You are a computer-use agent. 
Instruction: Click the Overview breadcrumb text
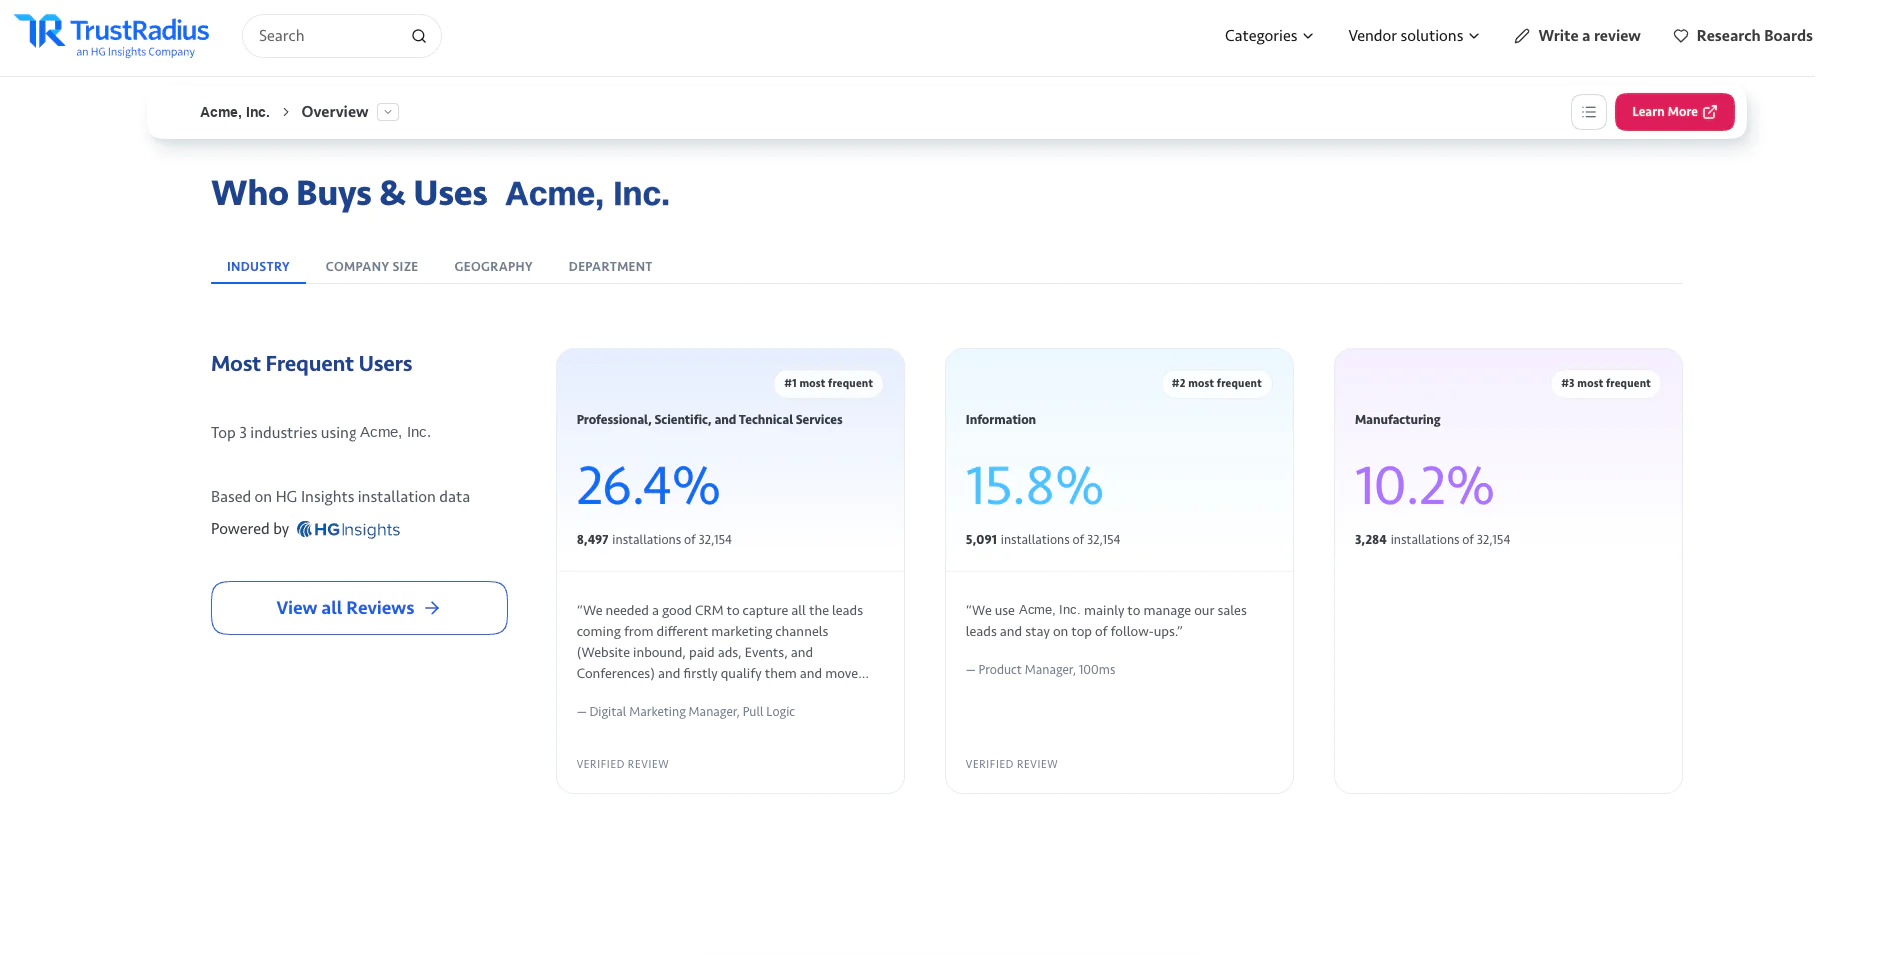click(335, 112)
